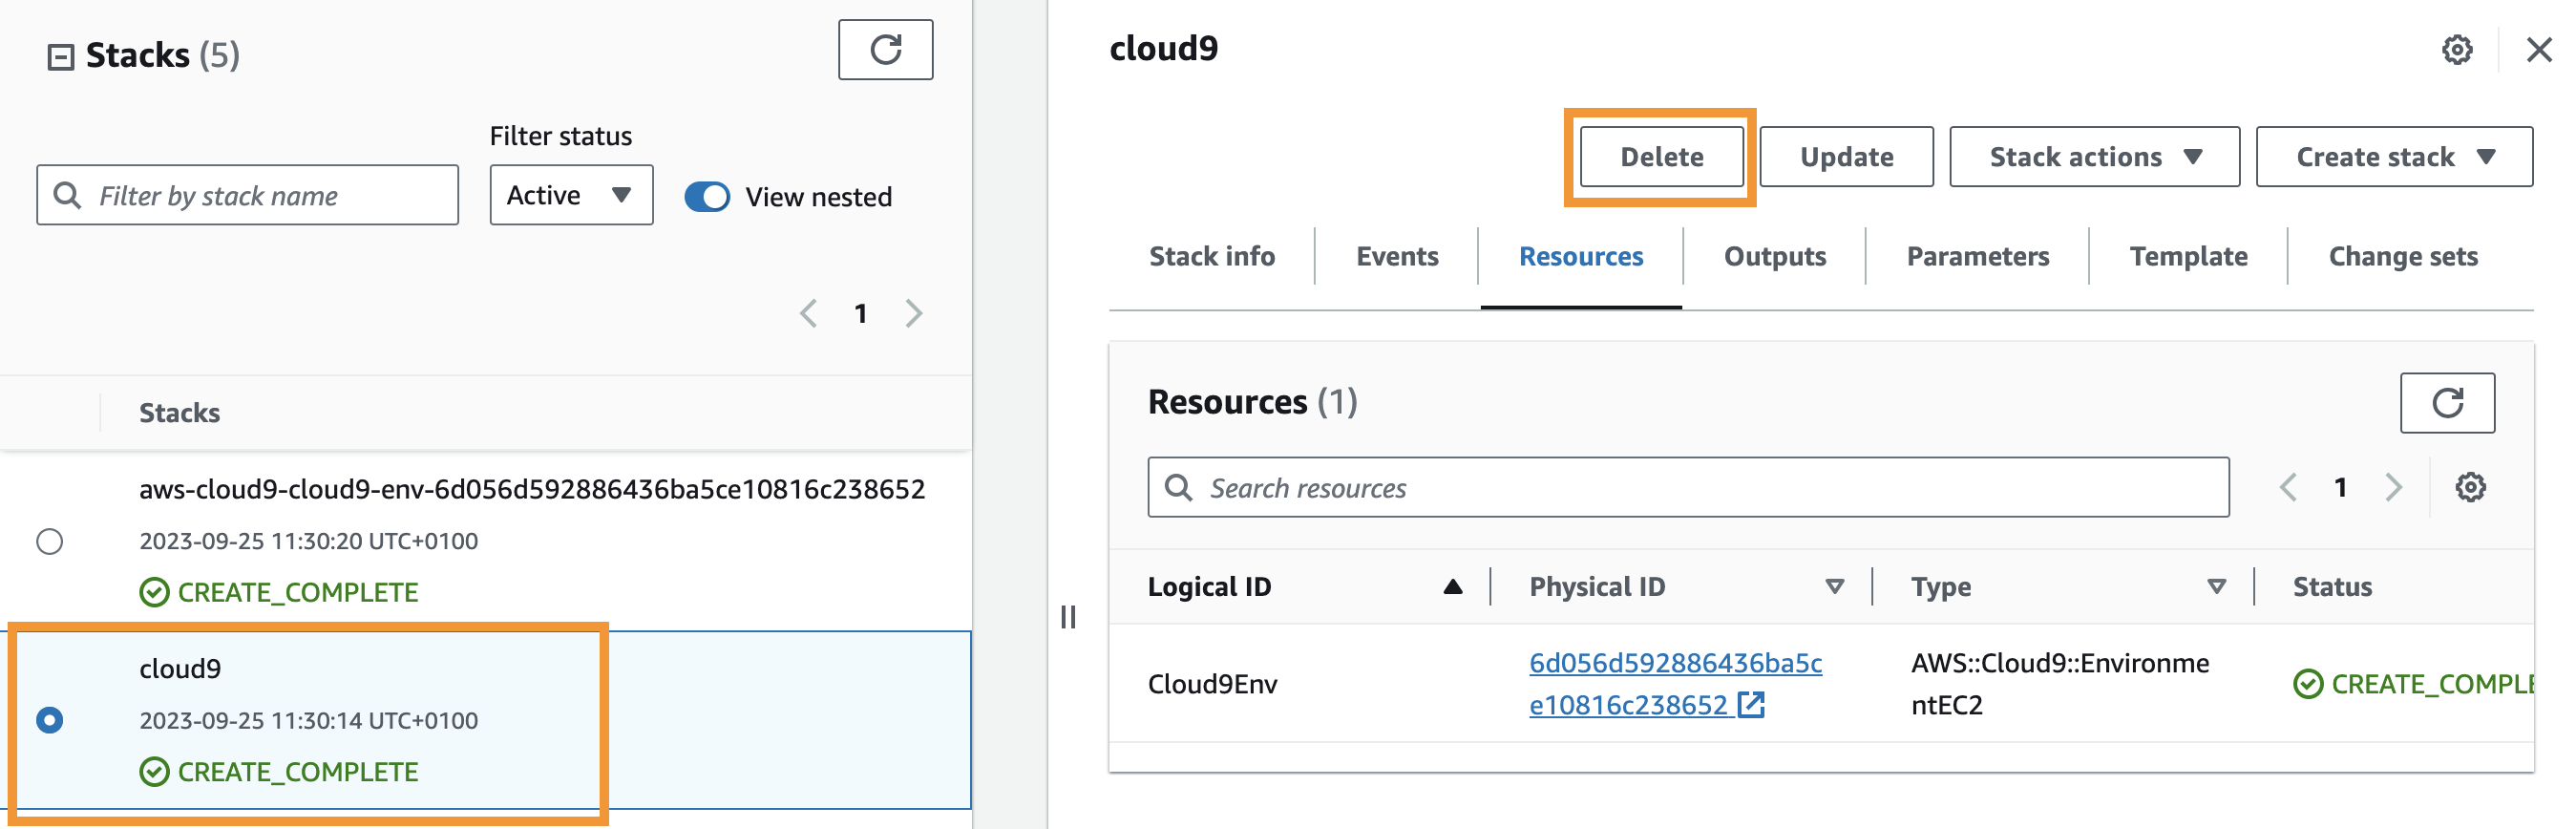Click the 2023-09-25 11:30:14 timestamp

tap(308, 720)
